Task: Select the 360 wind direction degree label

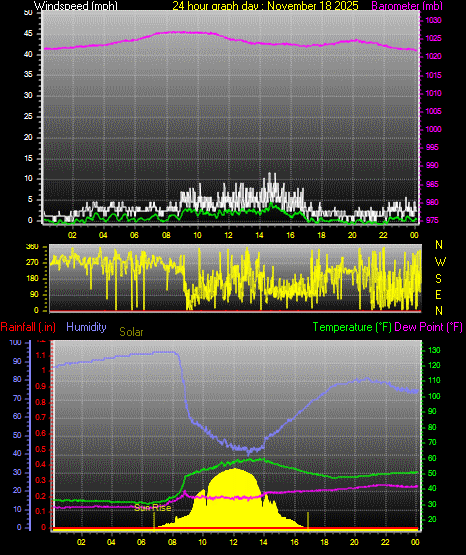Action: point(32,247)
